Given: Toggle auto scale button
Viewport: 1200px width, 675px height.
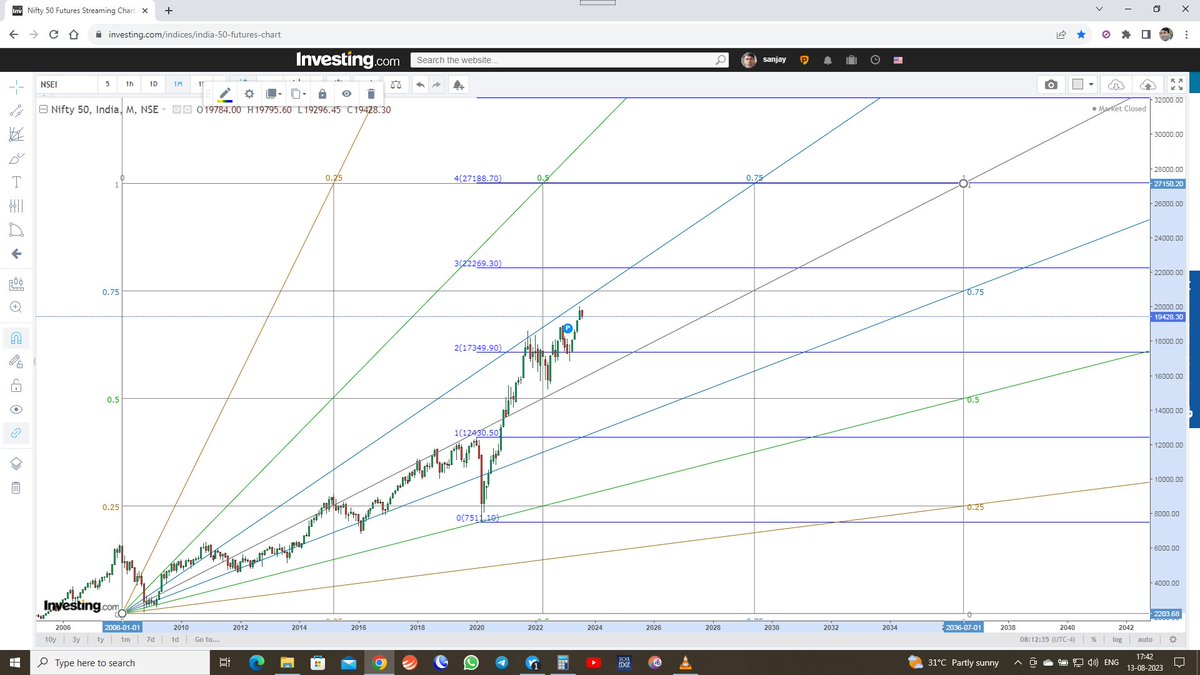Looking at the screenshot, I should pos(1145,638).
